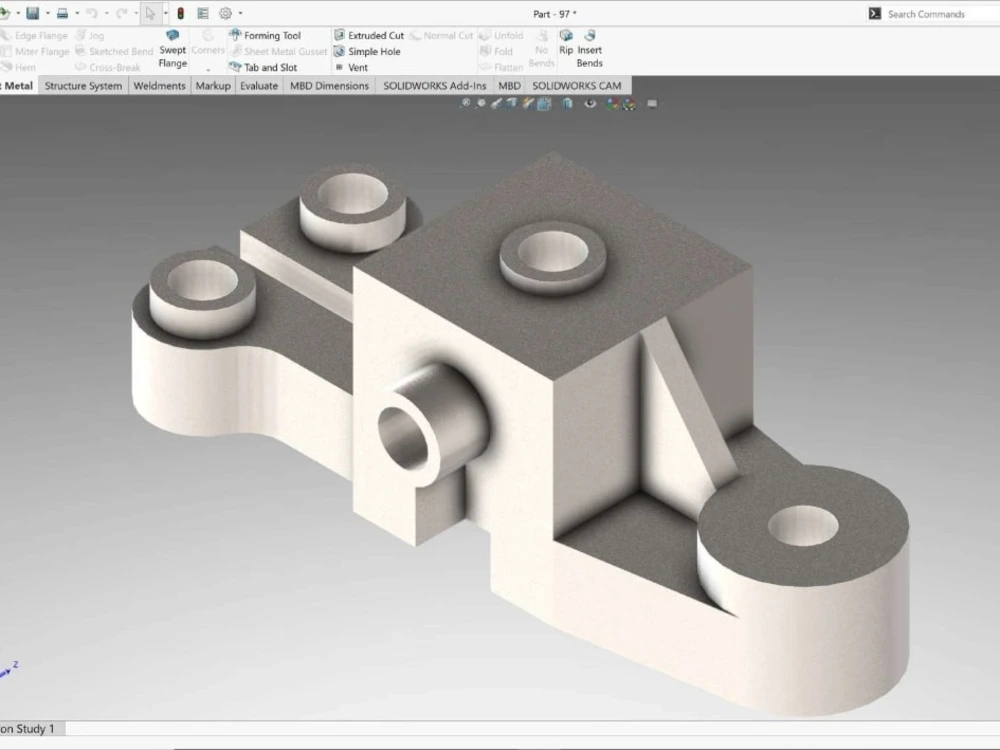Open the Display Style cube icon
Image resolution: width=1000 pixels, height=750 pixels.
pyautogui.click(x=567, y=103)
